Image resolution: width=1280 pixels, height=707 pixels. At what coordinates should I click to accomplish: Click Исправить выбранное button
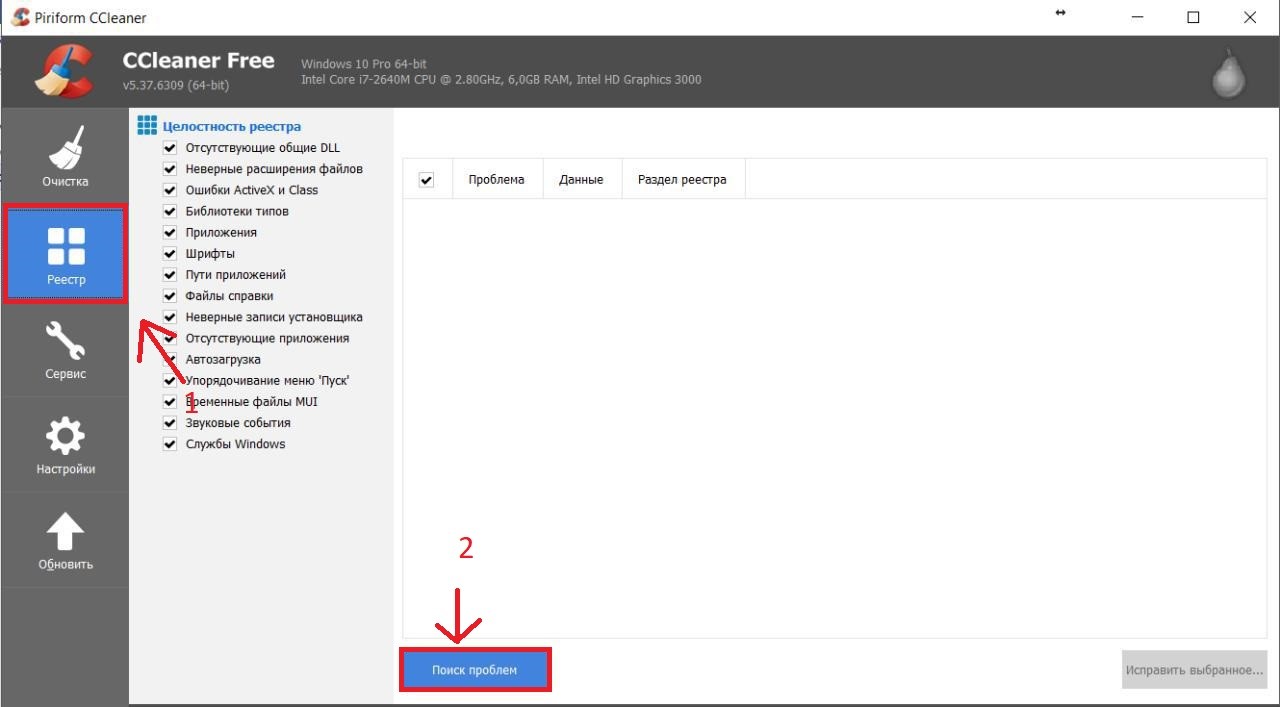(x=1195, y=670)
